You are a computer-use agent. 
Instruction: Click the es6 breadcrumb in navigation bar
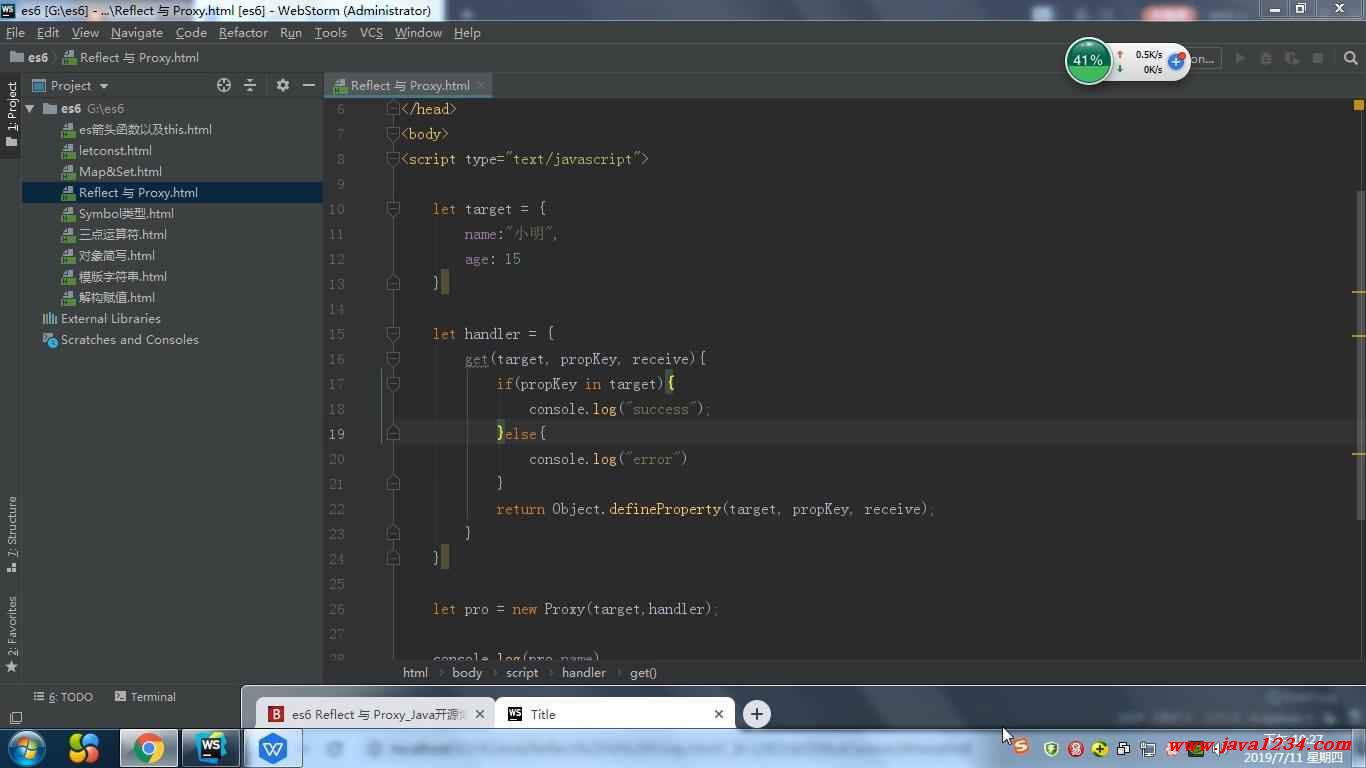click(29, 58)
